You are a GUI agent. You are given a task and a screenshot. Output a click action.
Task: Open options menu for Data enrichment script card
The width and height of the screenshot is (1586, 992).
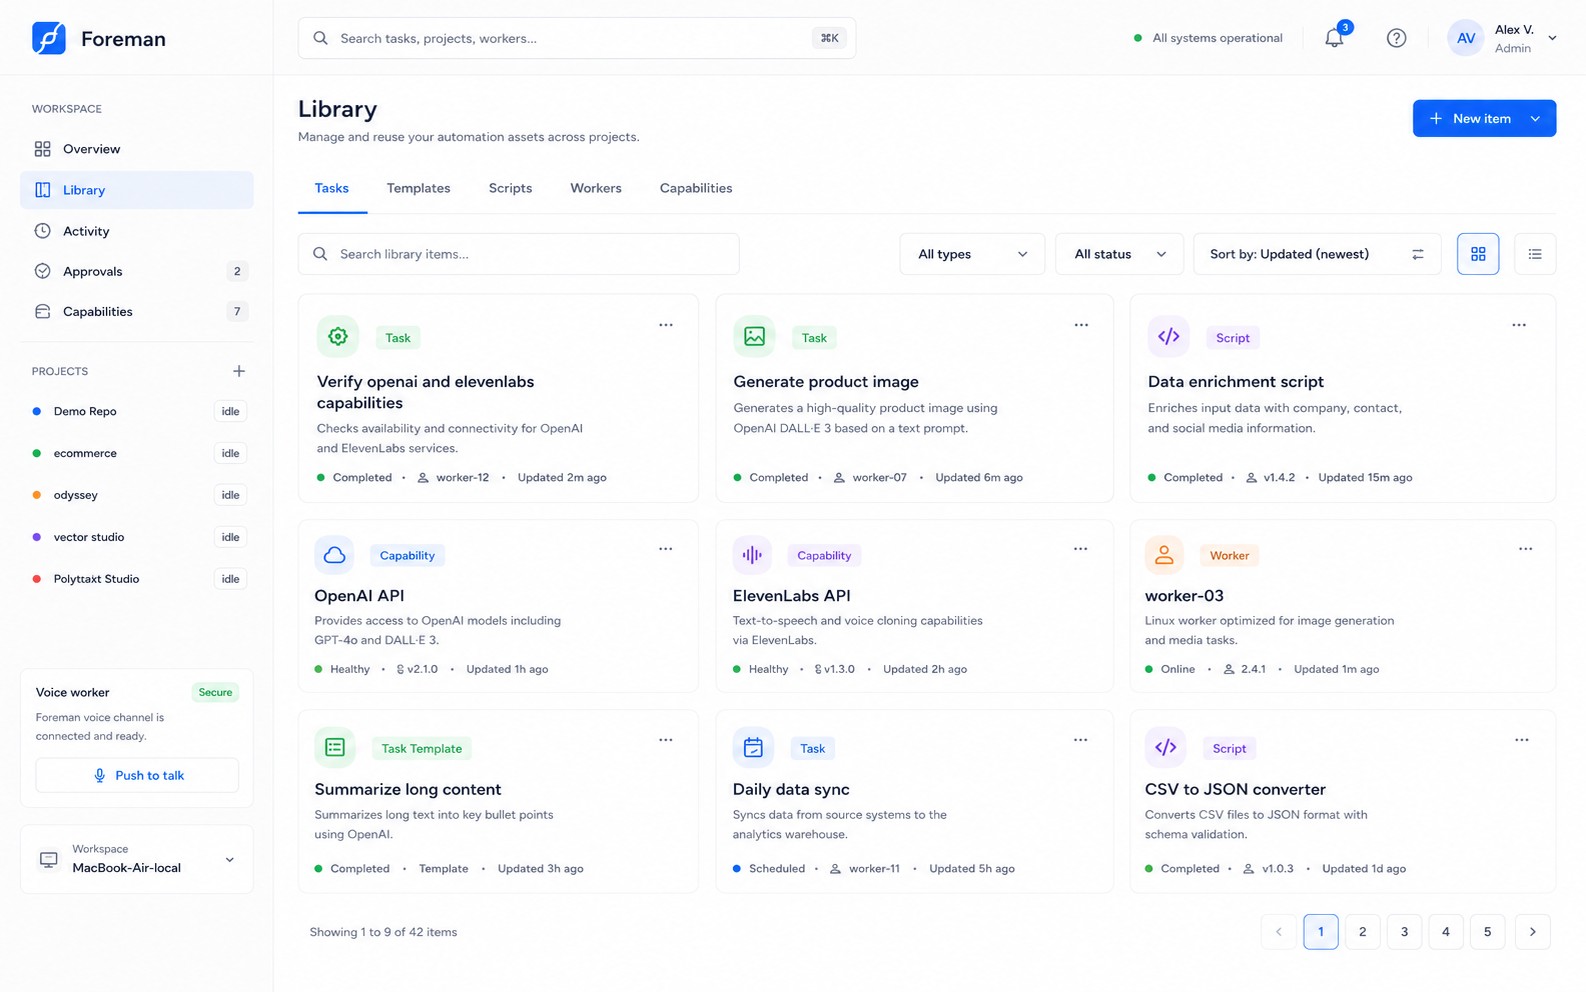click(1519, 325)
